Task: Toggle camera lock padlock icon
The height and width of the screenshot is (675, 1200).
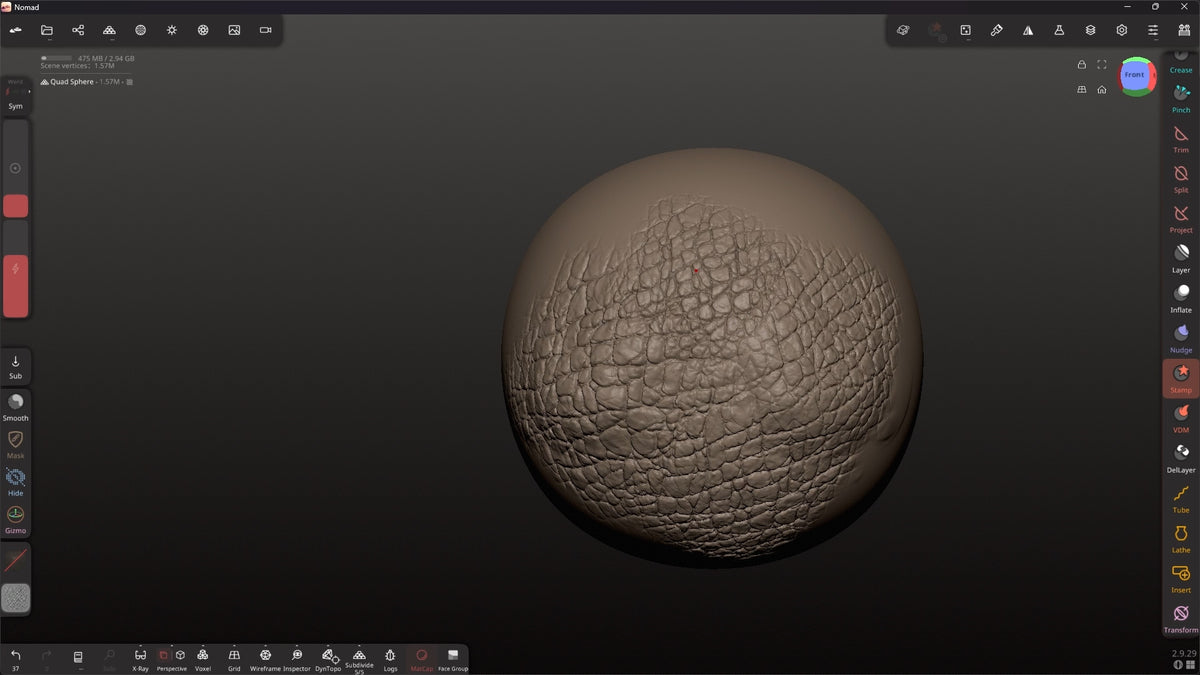Action: click(1081, 64)
